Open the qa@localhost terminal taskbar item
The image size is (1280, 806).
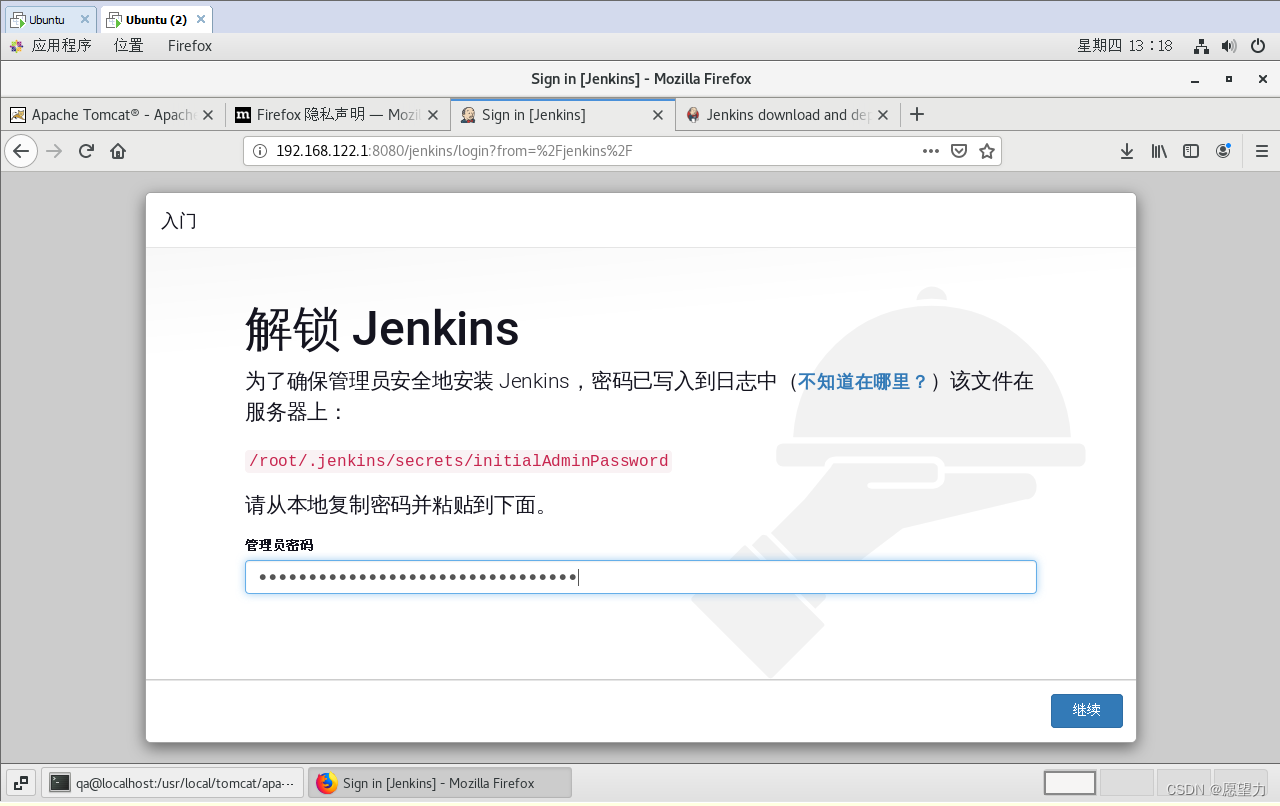172,783
